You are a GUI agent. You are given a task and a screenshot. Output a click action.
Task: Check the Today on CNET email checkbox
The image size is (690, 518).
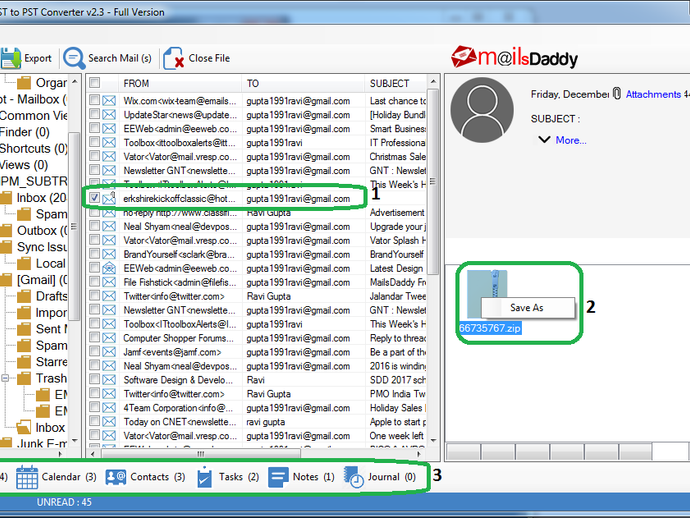pyautogui.click(x=94, y=421)
